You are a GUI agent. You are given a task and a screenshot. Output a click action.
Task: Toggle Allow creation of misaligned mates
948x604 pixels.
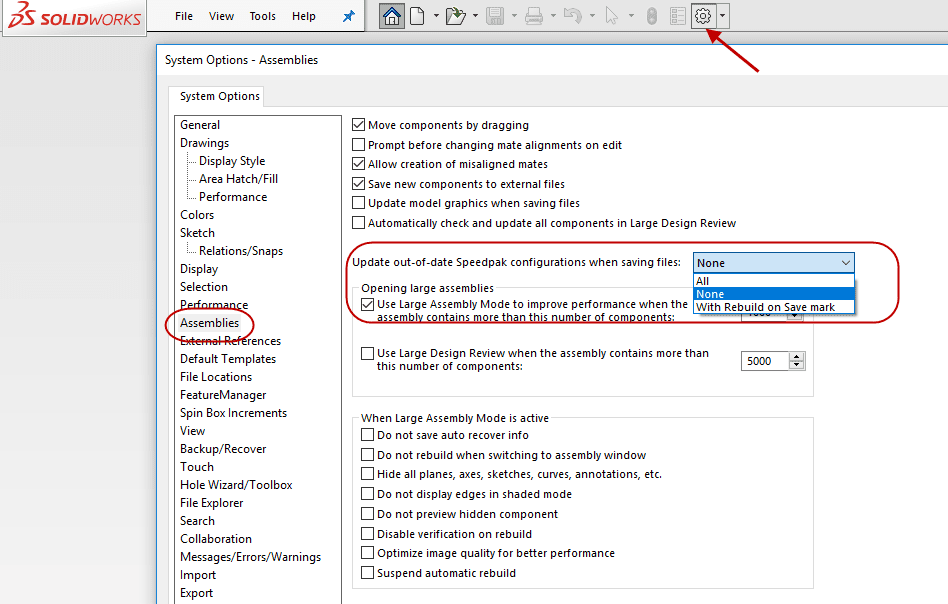click(359, 164)
